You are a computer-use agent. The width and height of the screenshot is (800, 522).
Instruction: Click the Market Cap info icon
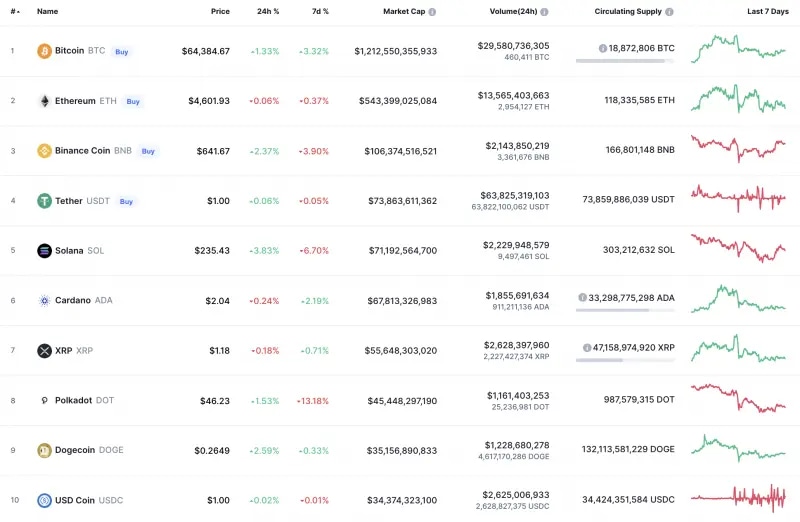(x=432, y=12)
